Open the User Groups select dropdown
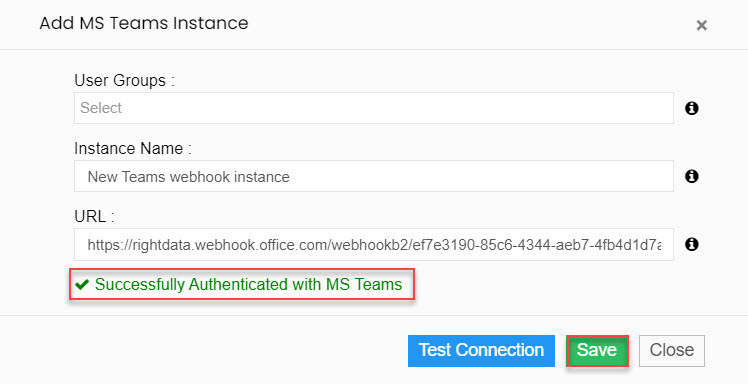The image size is (748, 384). pyautogui.click(x=374, y=108)
